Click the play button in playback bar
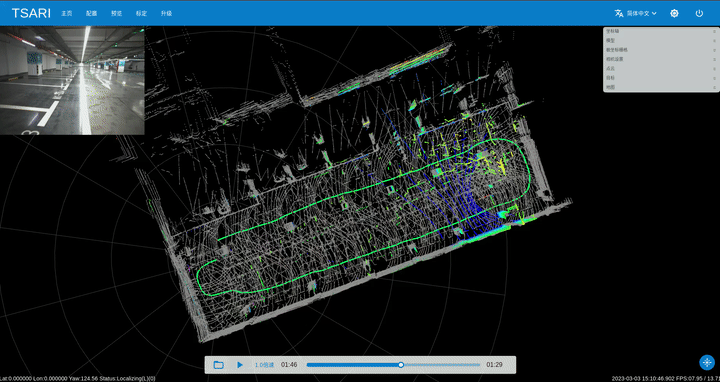The image size is (720, 382). (240, 365)
